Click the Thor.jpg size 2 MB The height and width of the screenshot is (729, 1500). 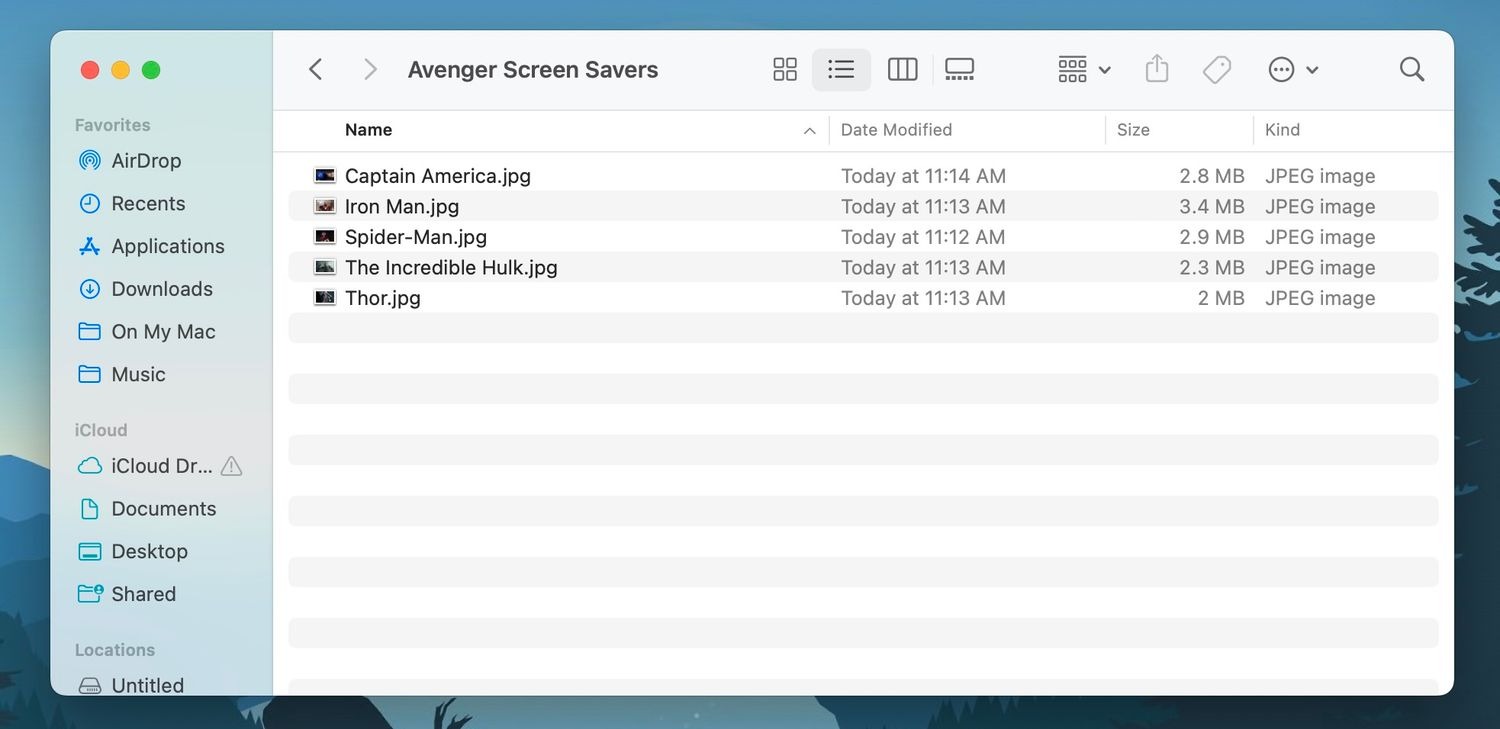pos(1221,298)
